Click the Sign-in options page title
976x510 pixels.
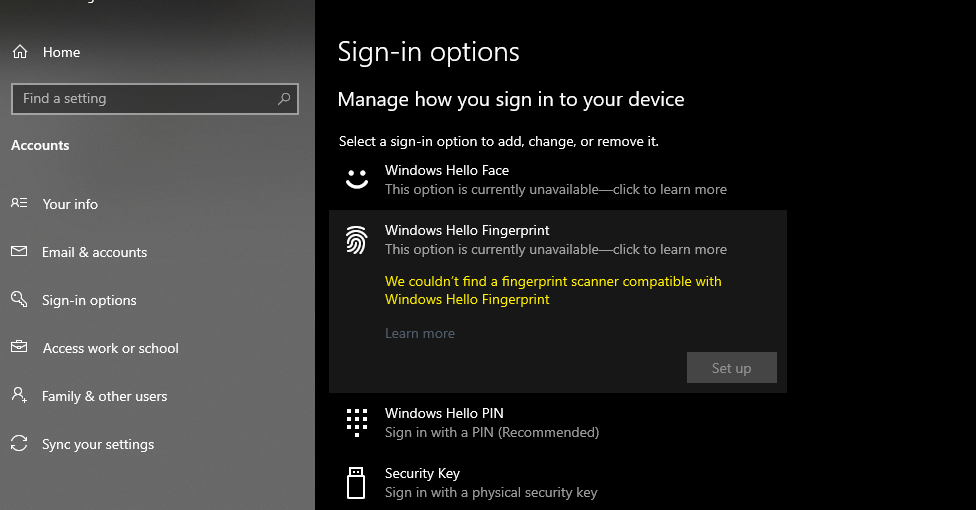pyautogui.click(x=428, y=52)
